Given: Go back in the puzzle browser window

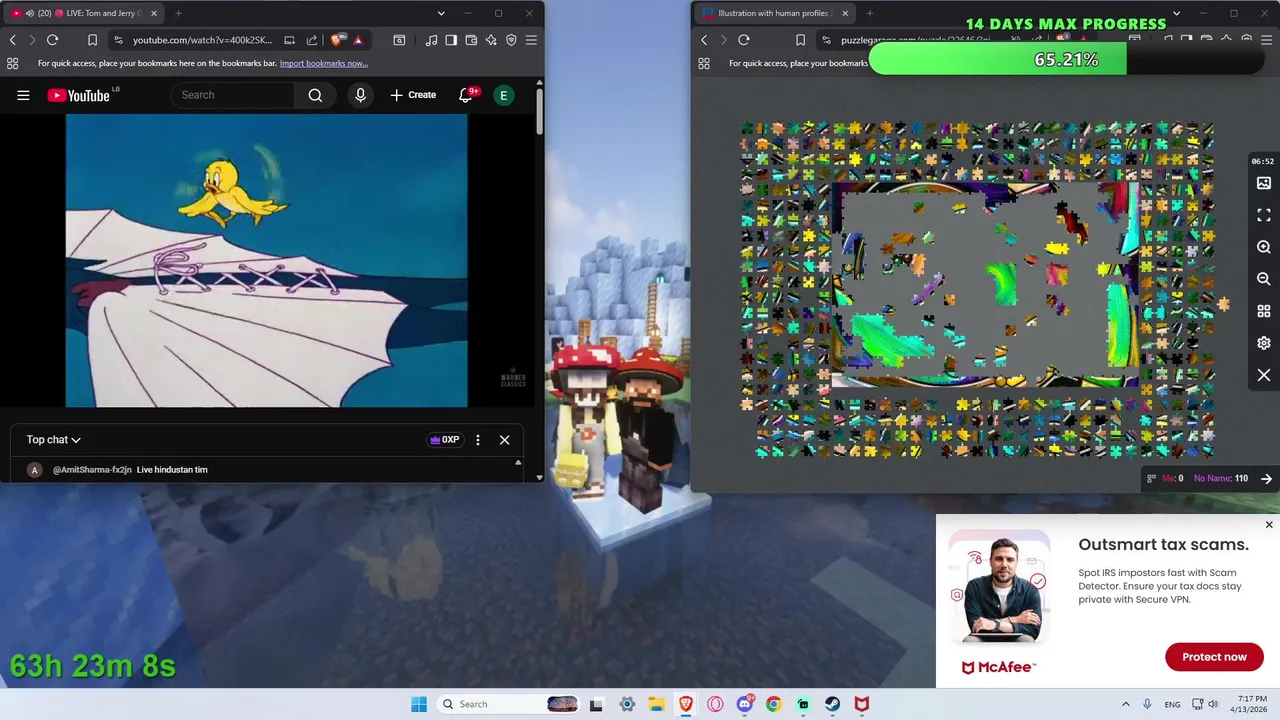Looking at the screenshot, I should coord(704,40).
